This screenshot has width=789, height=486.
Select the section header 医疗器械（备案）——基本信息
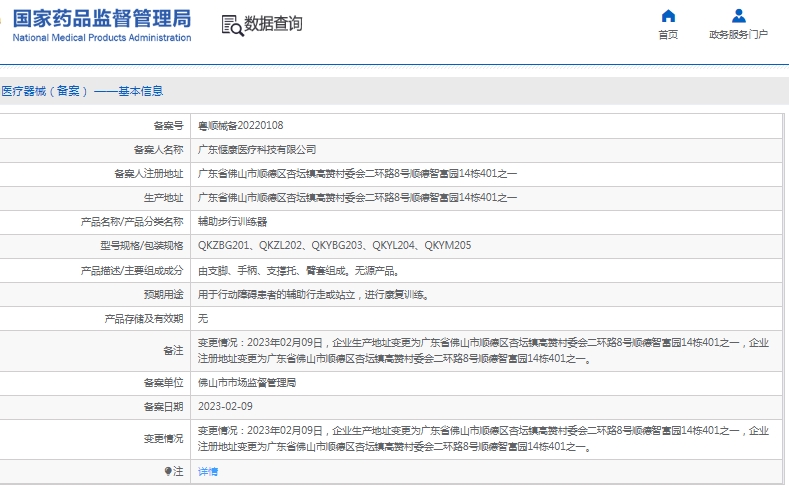pos(82,91)
